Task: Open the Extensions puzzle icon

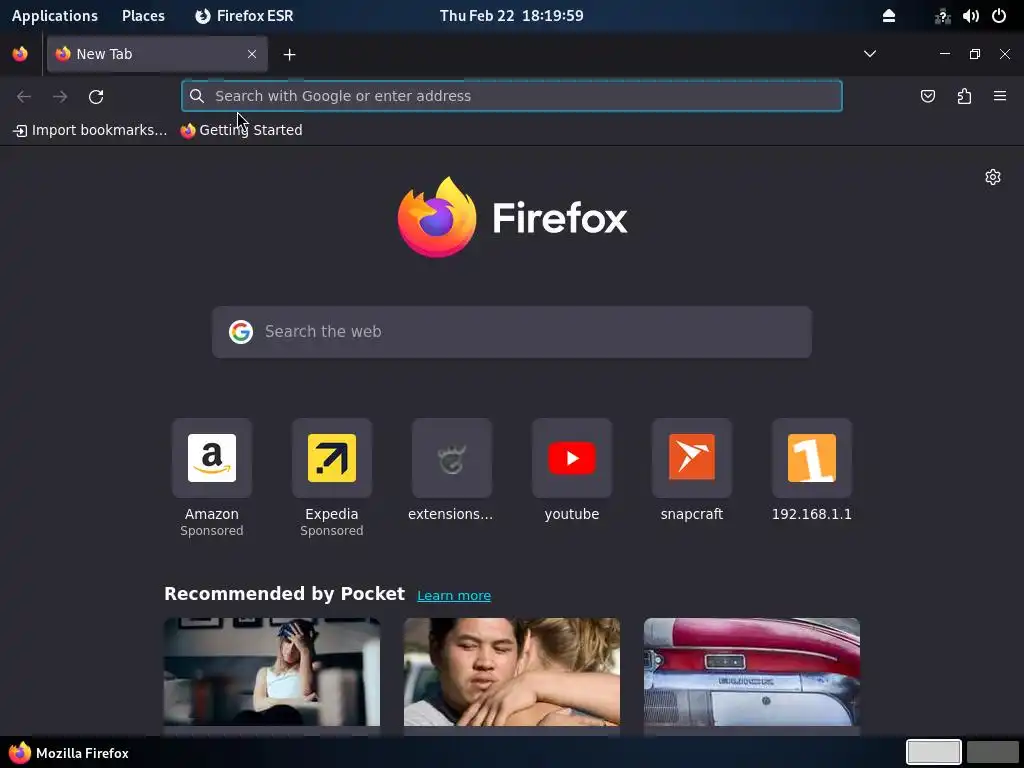Action: click(x=964, y=97)
